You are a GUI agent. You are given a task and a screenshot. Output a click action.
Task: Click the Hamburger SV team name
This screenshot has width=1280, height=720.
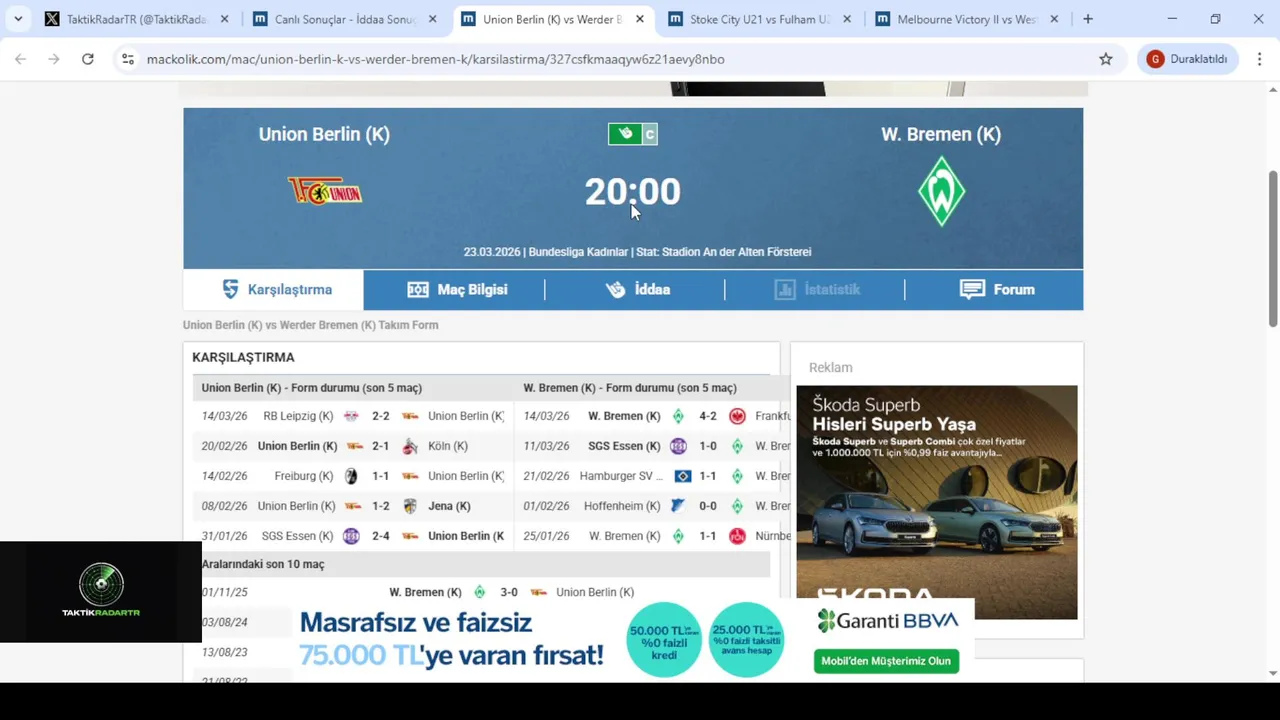click(621, 476)
